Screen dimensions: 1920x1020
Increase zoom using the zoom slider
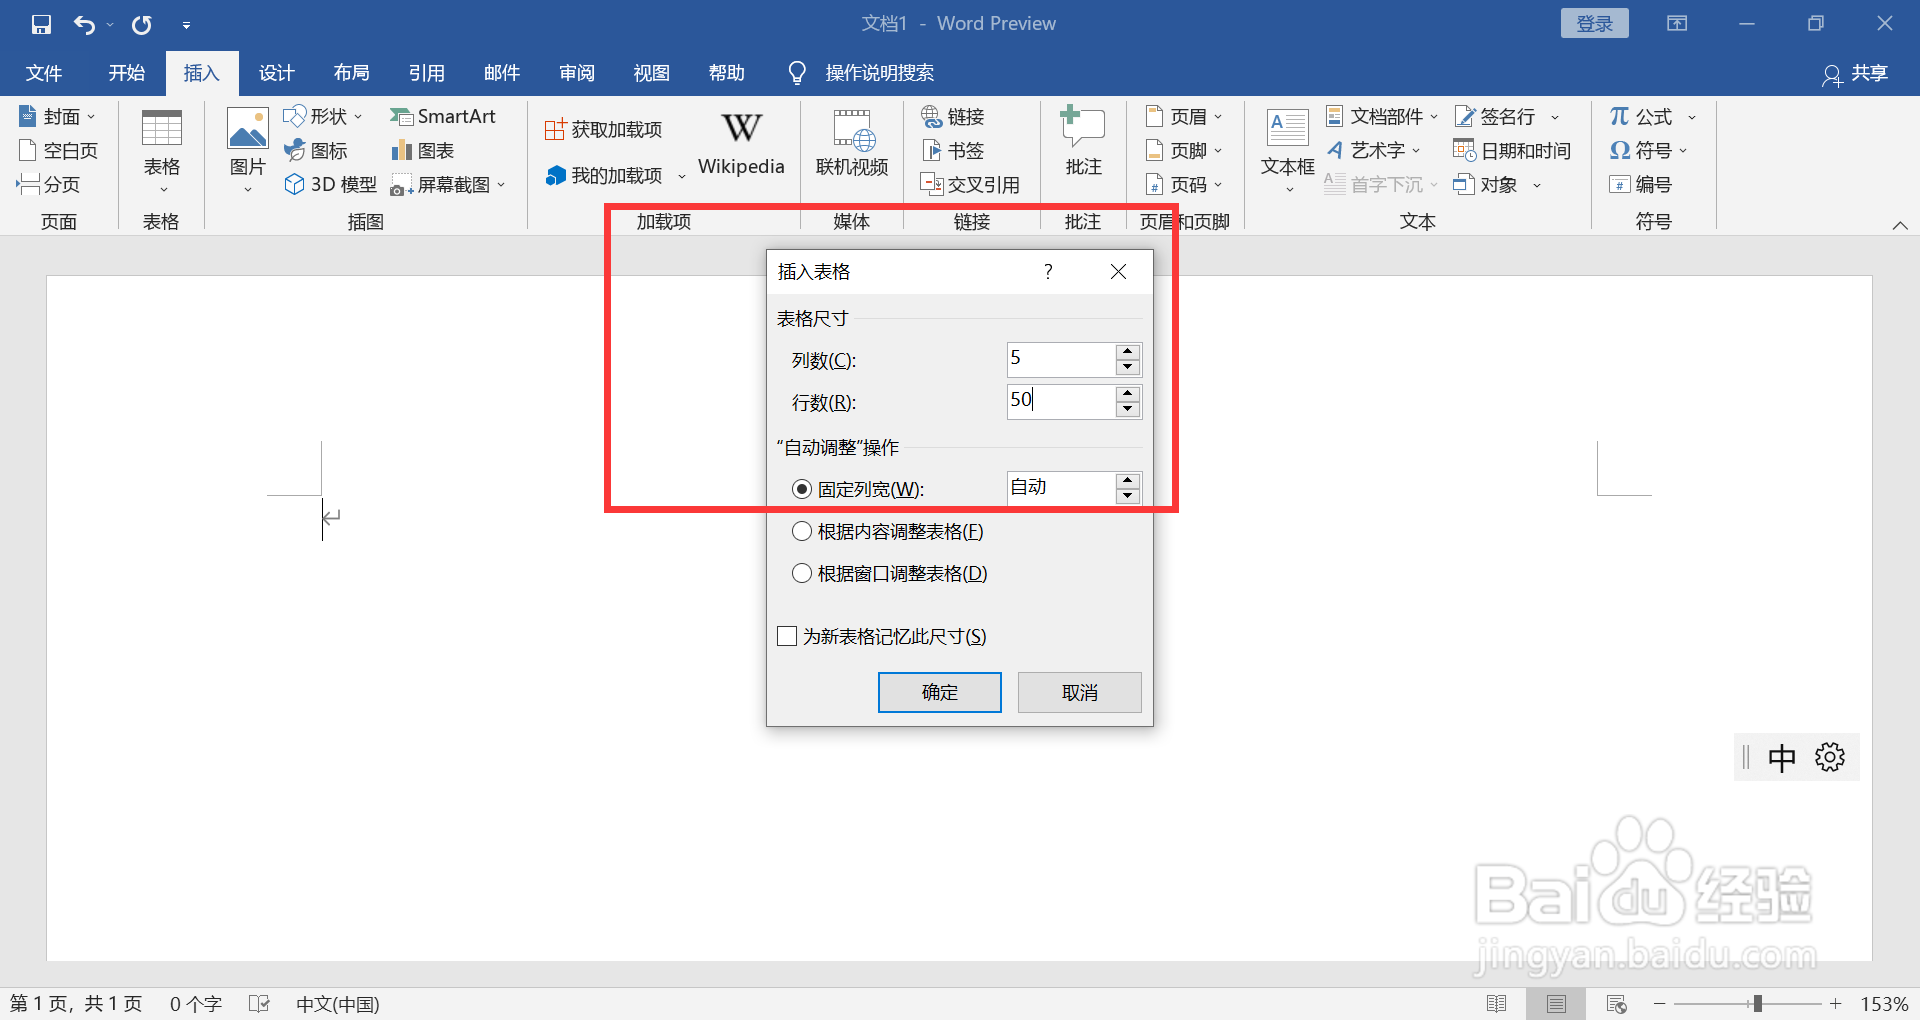1836,1004
